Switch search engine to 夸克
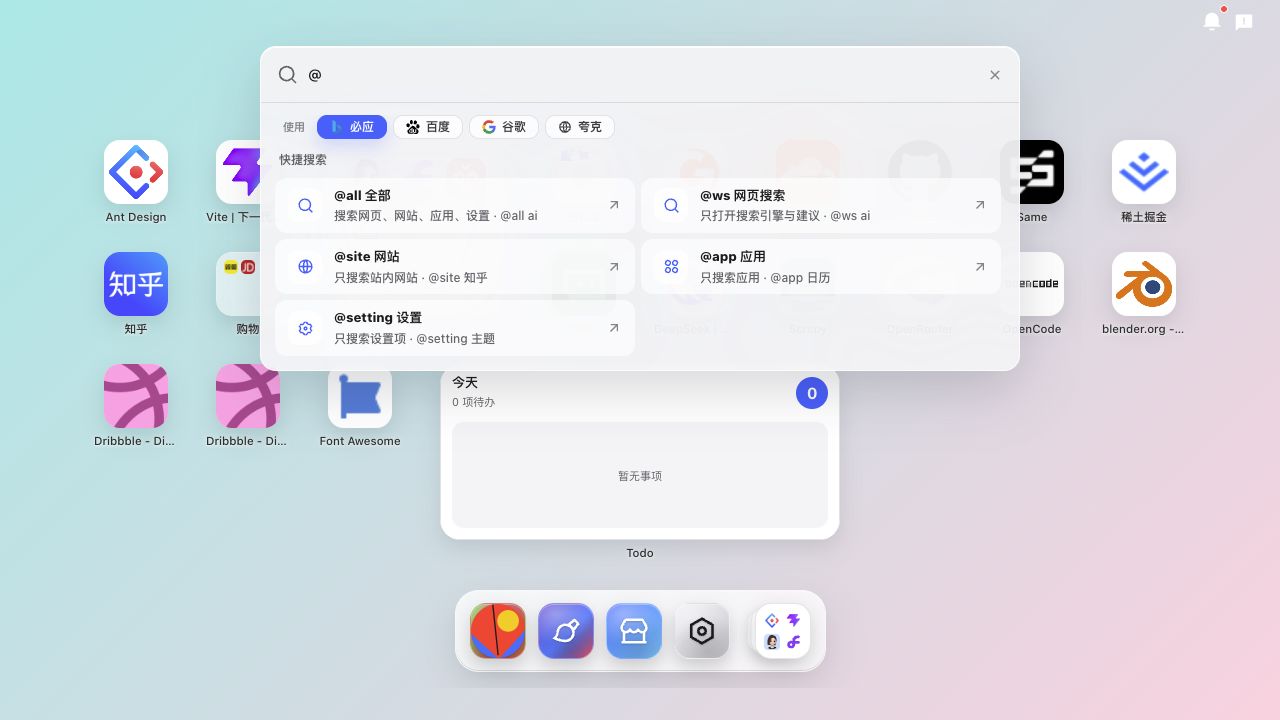The height and width of the screenshot is (720, 1280). point(580,127)
